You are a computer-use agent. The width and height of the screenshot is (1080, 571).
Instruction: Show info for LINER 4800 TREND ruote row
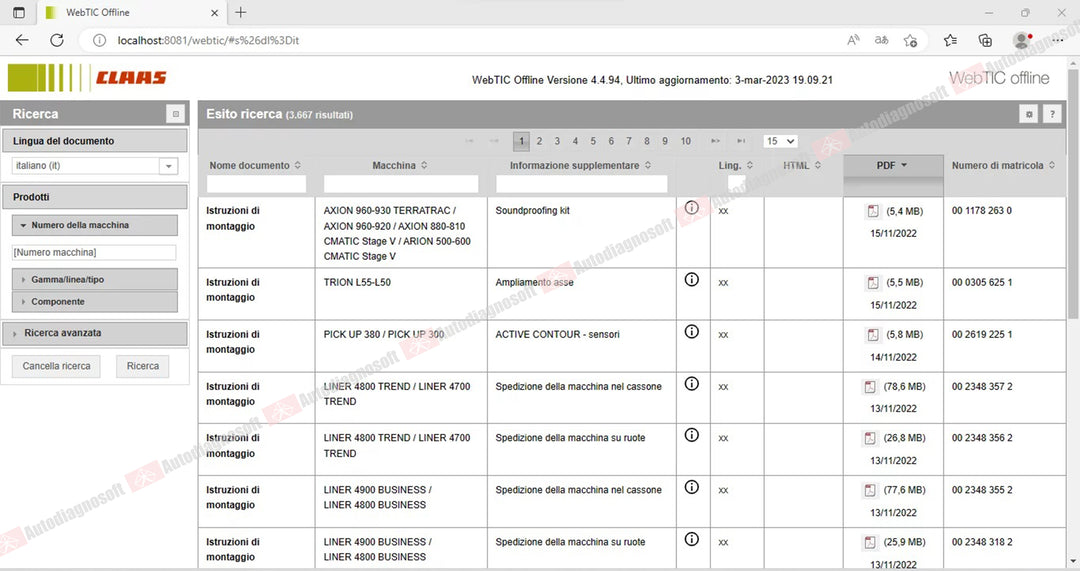692,435
